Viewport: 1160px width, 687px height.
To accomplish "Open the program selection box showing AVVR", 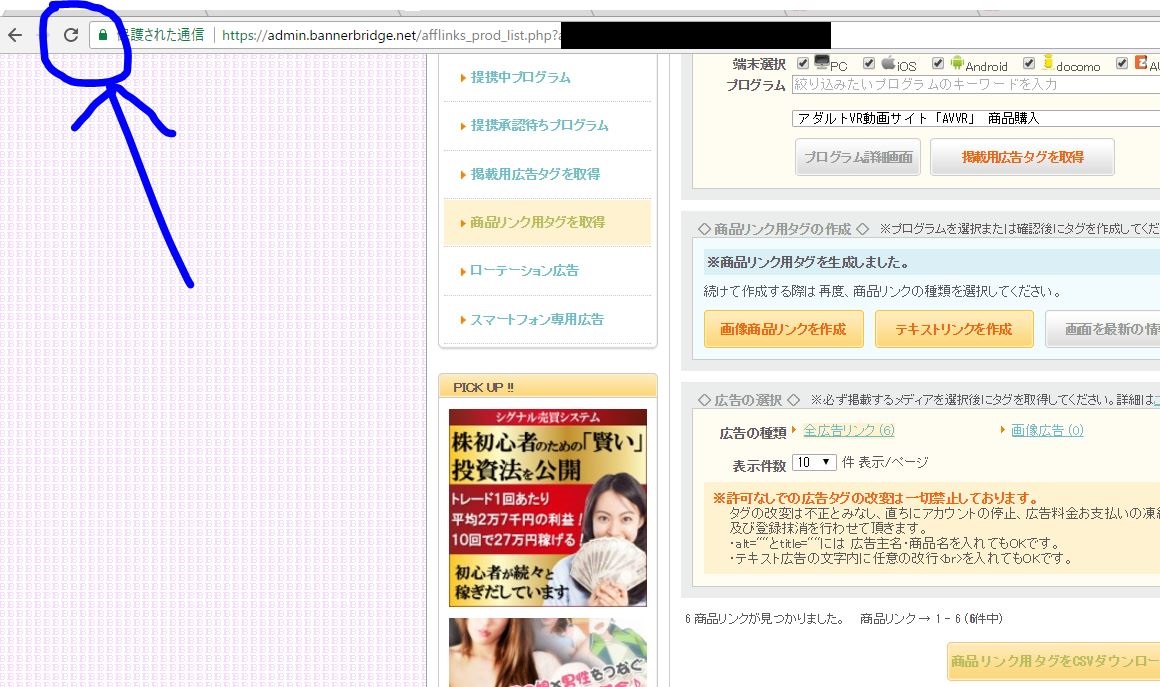I will (975, 118).
